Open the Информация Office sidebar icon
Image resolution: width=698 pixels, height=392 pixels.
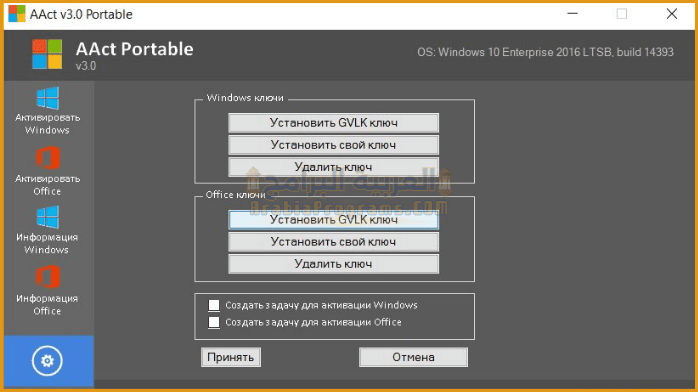pyautogui.click(x=47, y=277)
